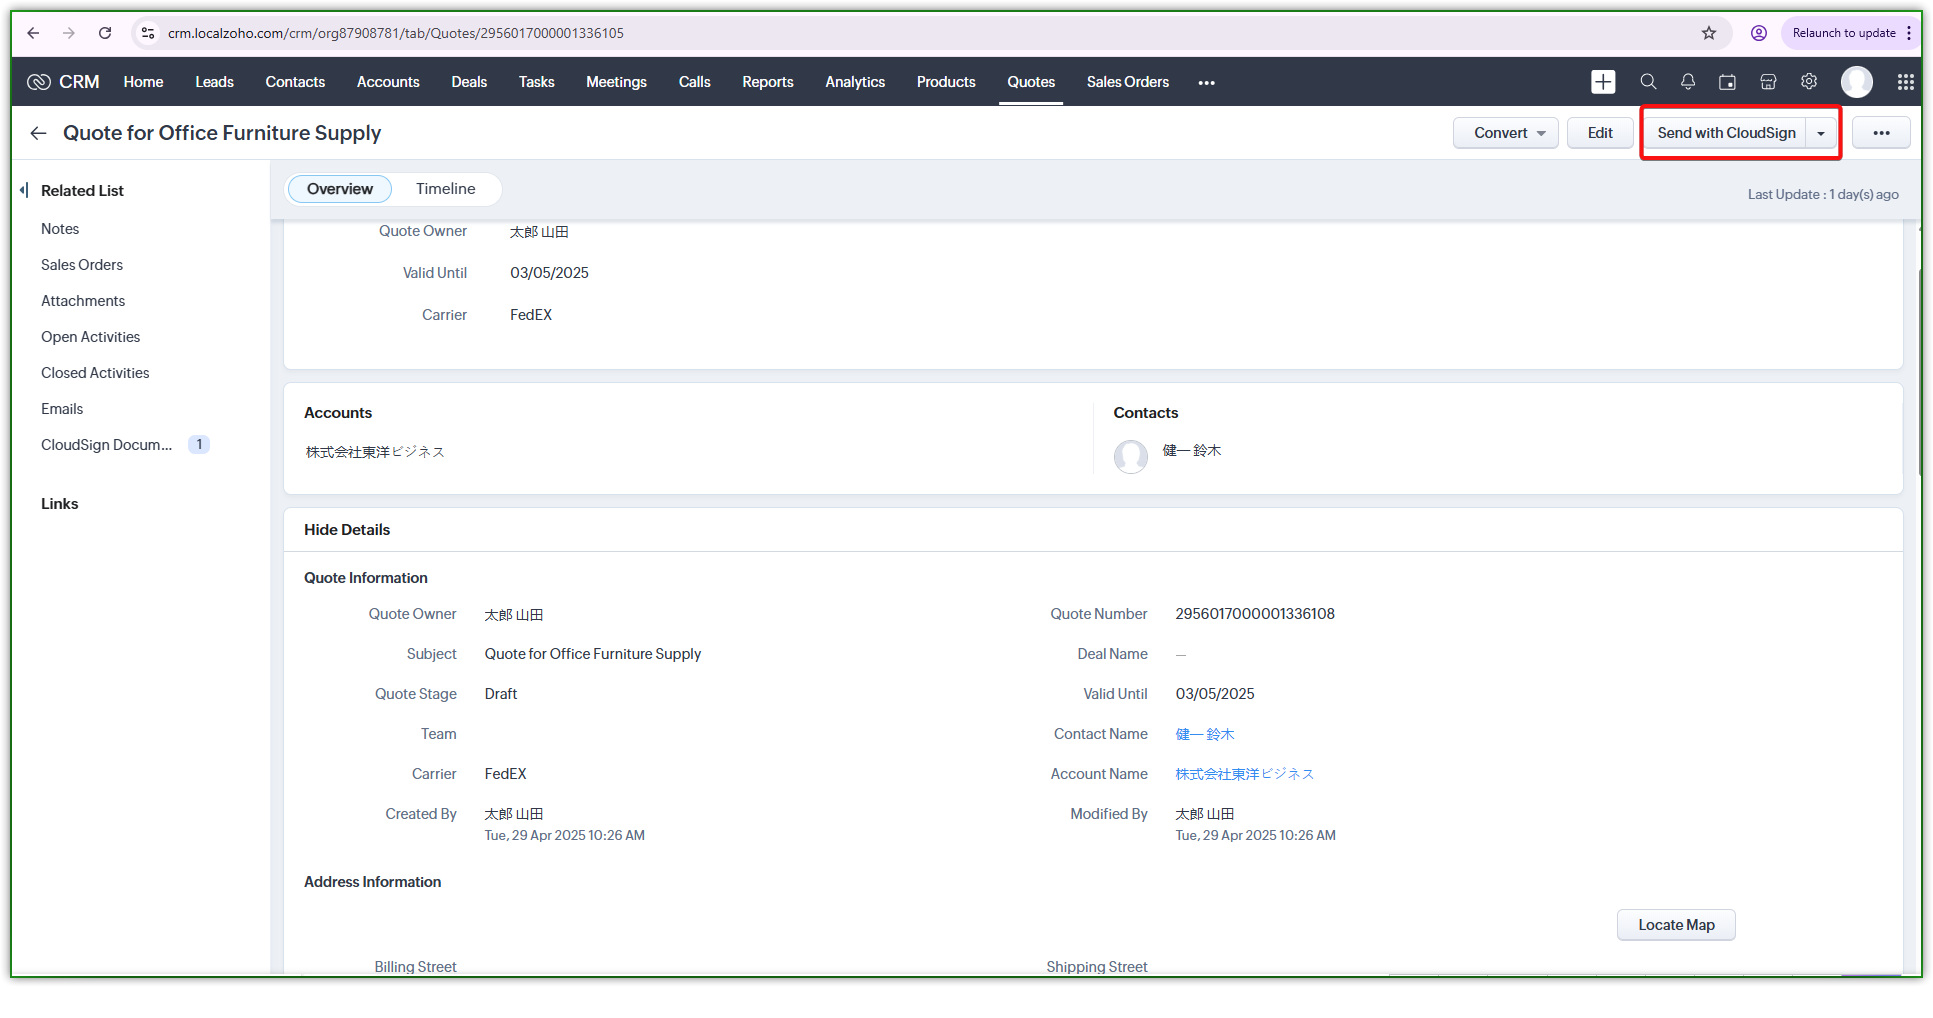Open the apps grid launcher icon

pyautogui.click(x=1906, y=82)
